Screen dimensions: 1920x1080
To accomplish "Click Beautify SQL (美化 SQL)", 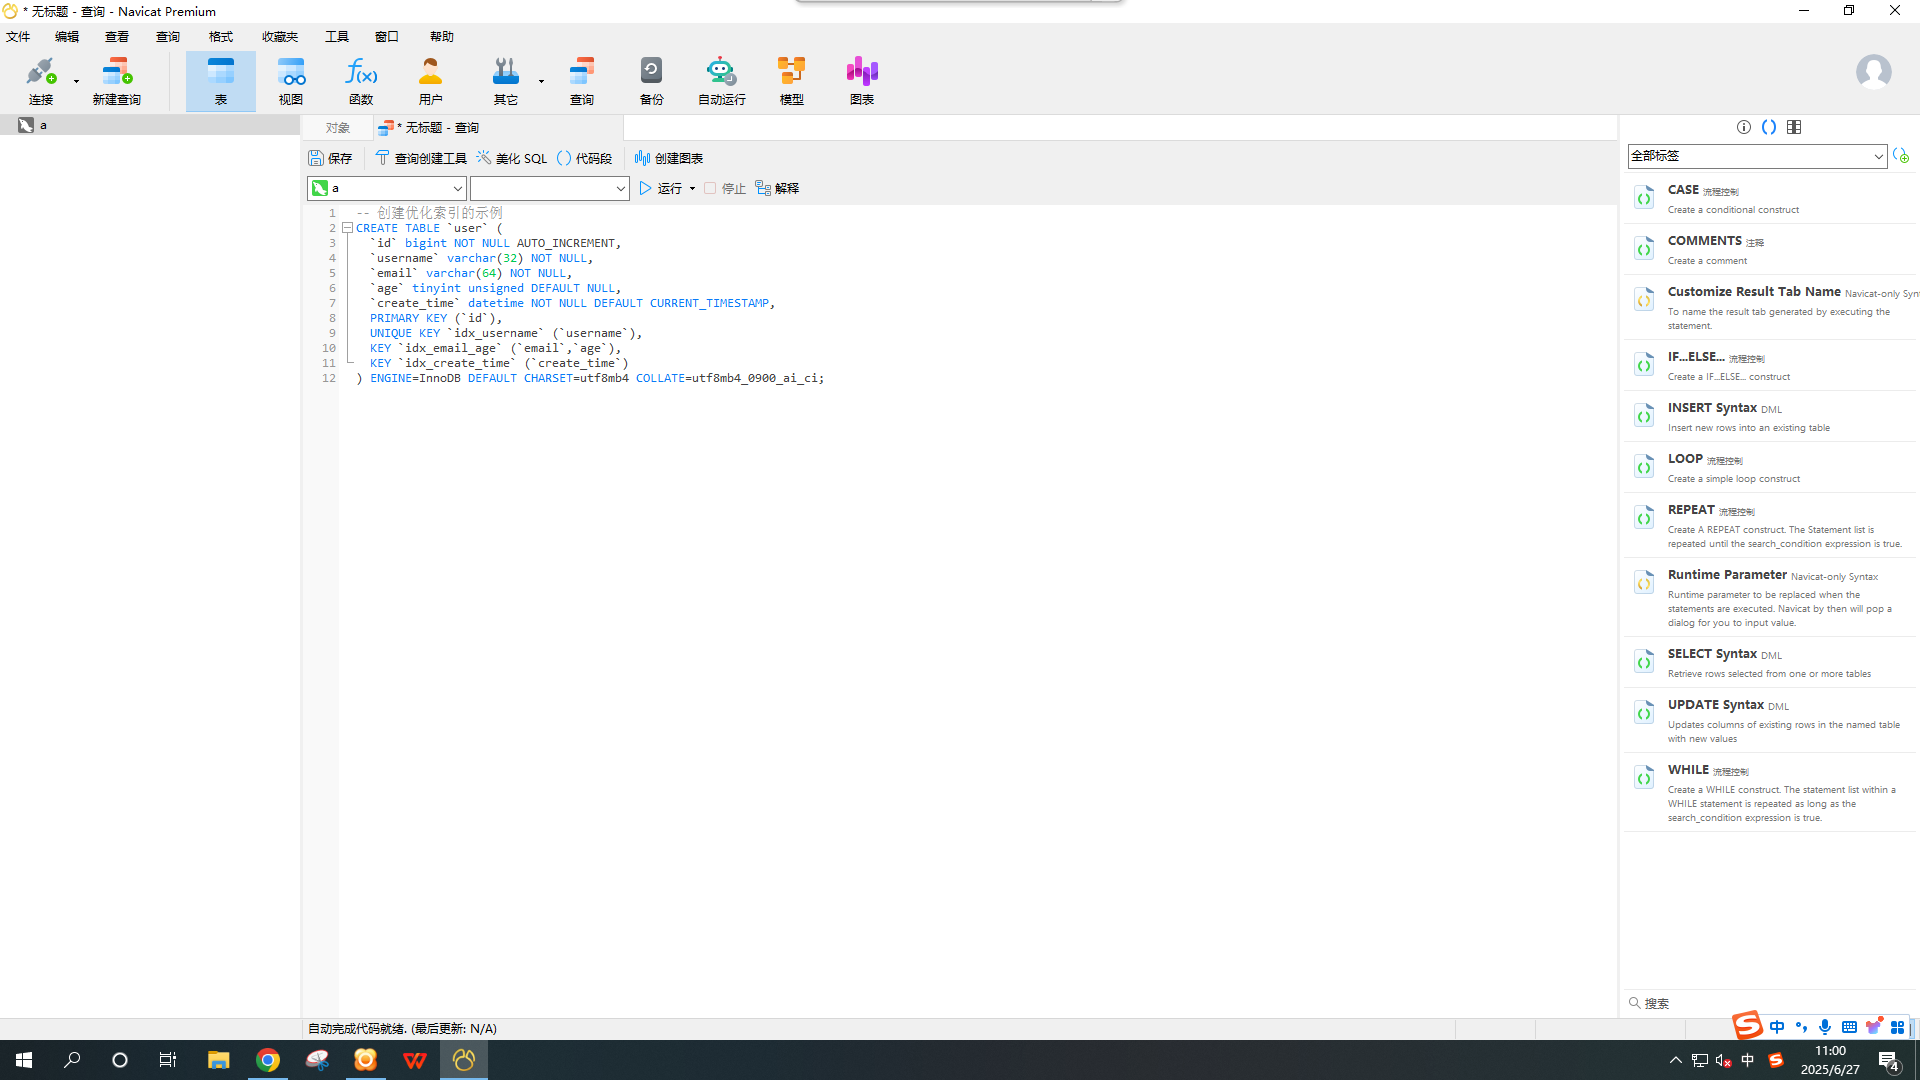I will click(x=512, y=158).
